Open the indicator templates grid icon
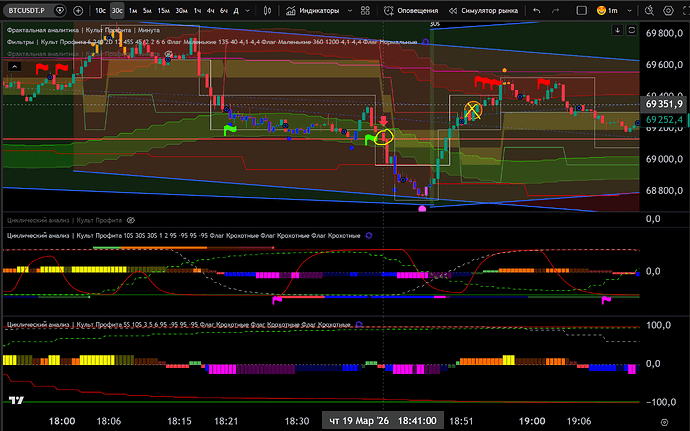The image size is (690, 431). (x=373, y=12)
